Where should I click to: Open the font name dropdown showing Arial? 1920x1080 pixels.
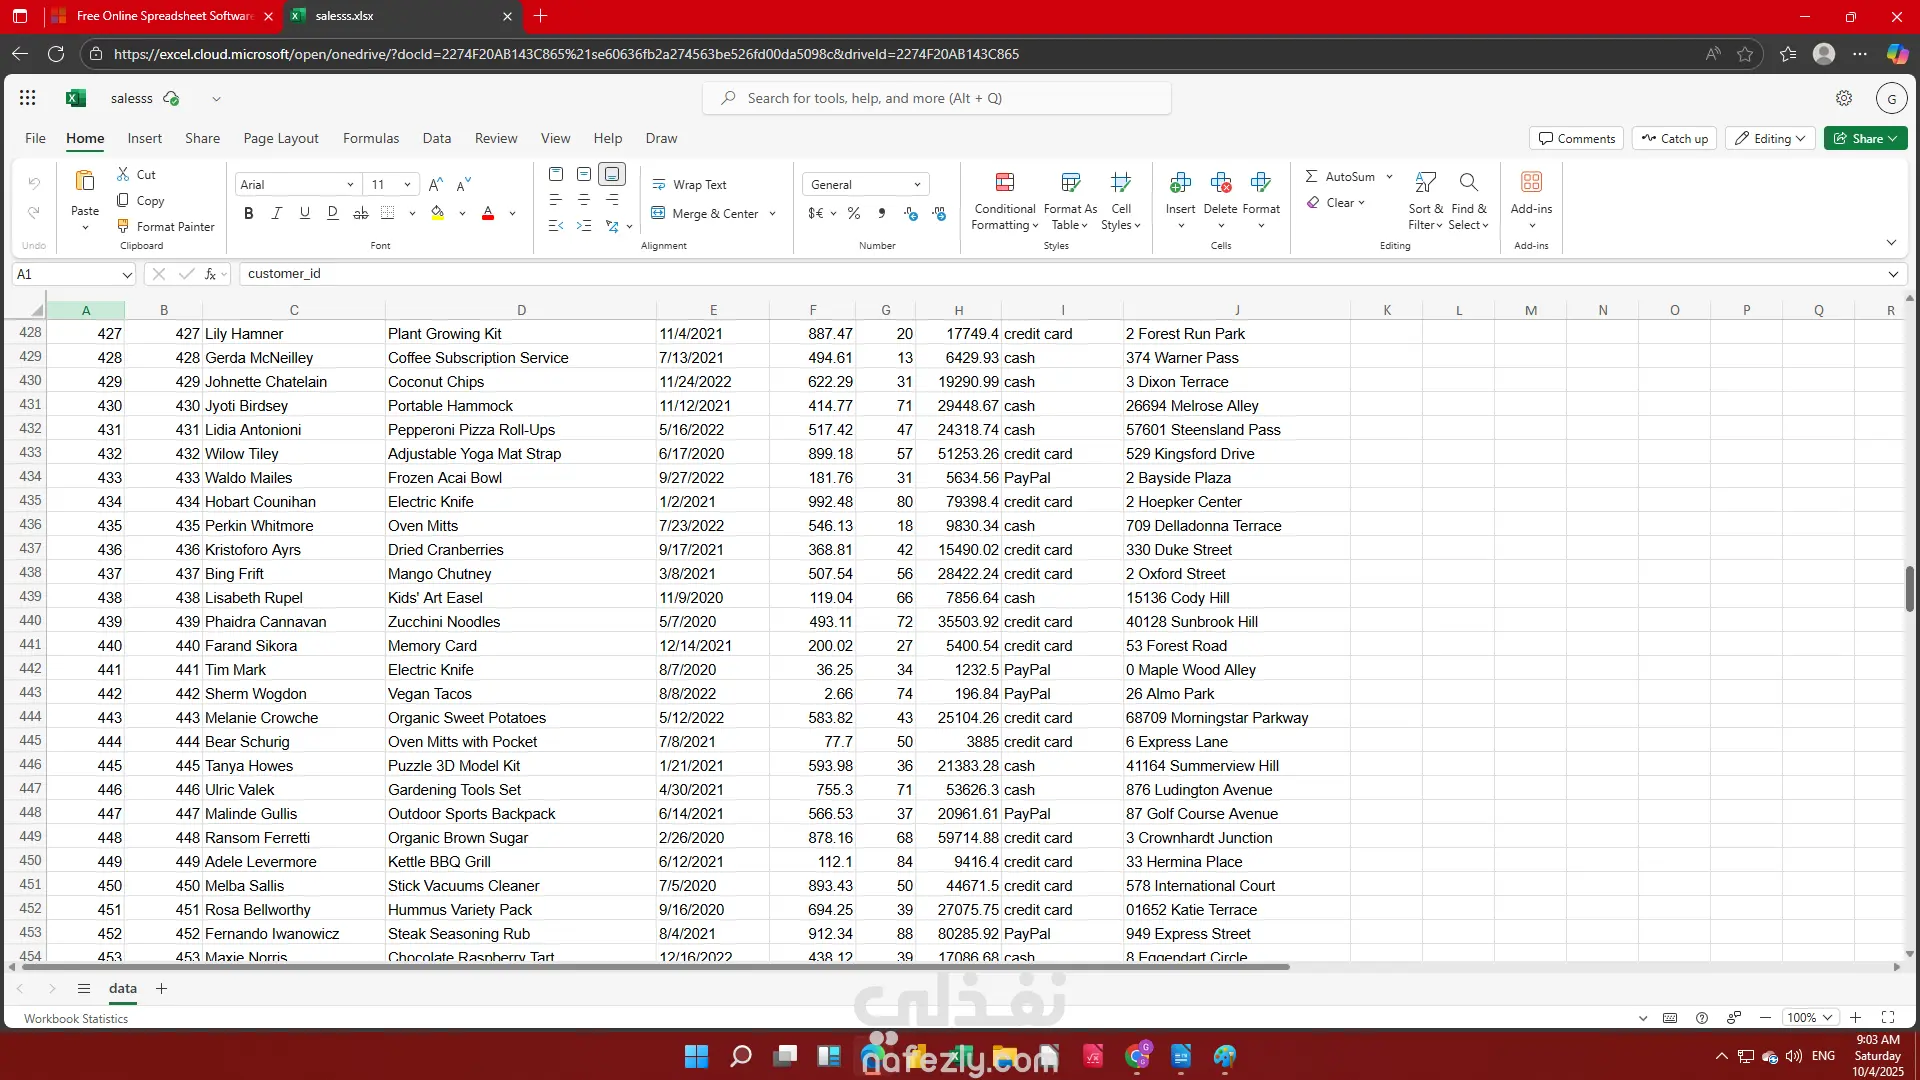350,185
